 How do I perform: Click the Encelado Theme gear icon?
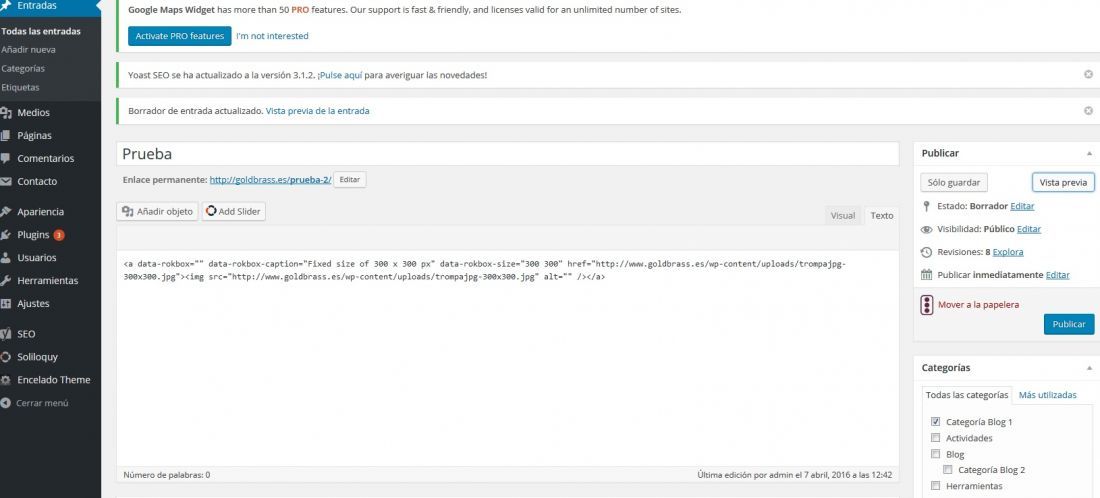[x=6, y=380]
